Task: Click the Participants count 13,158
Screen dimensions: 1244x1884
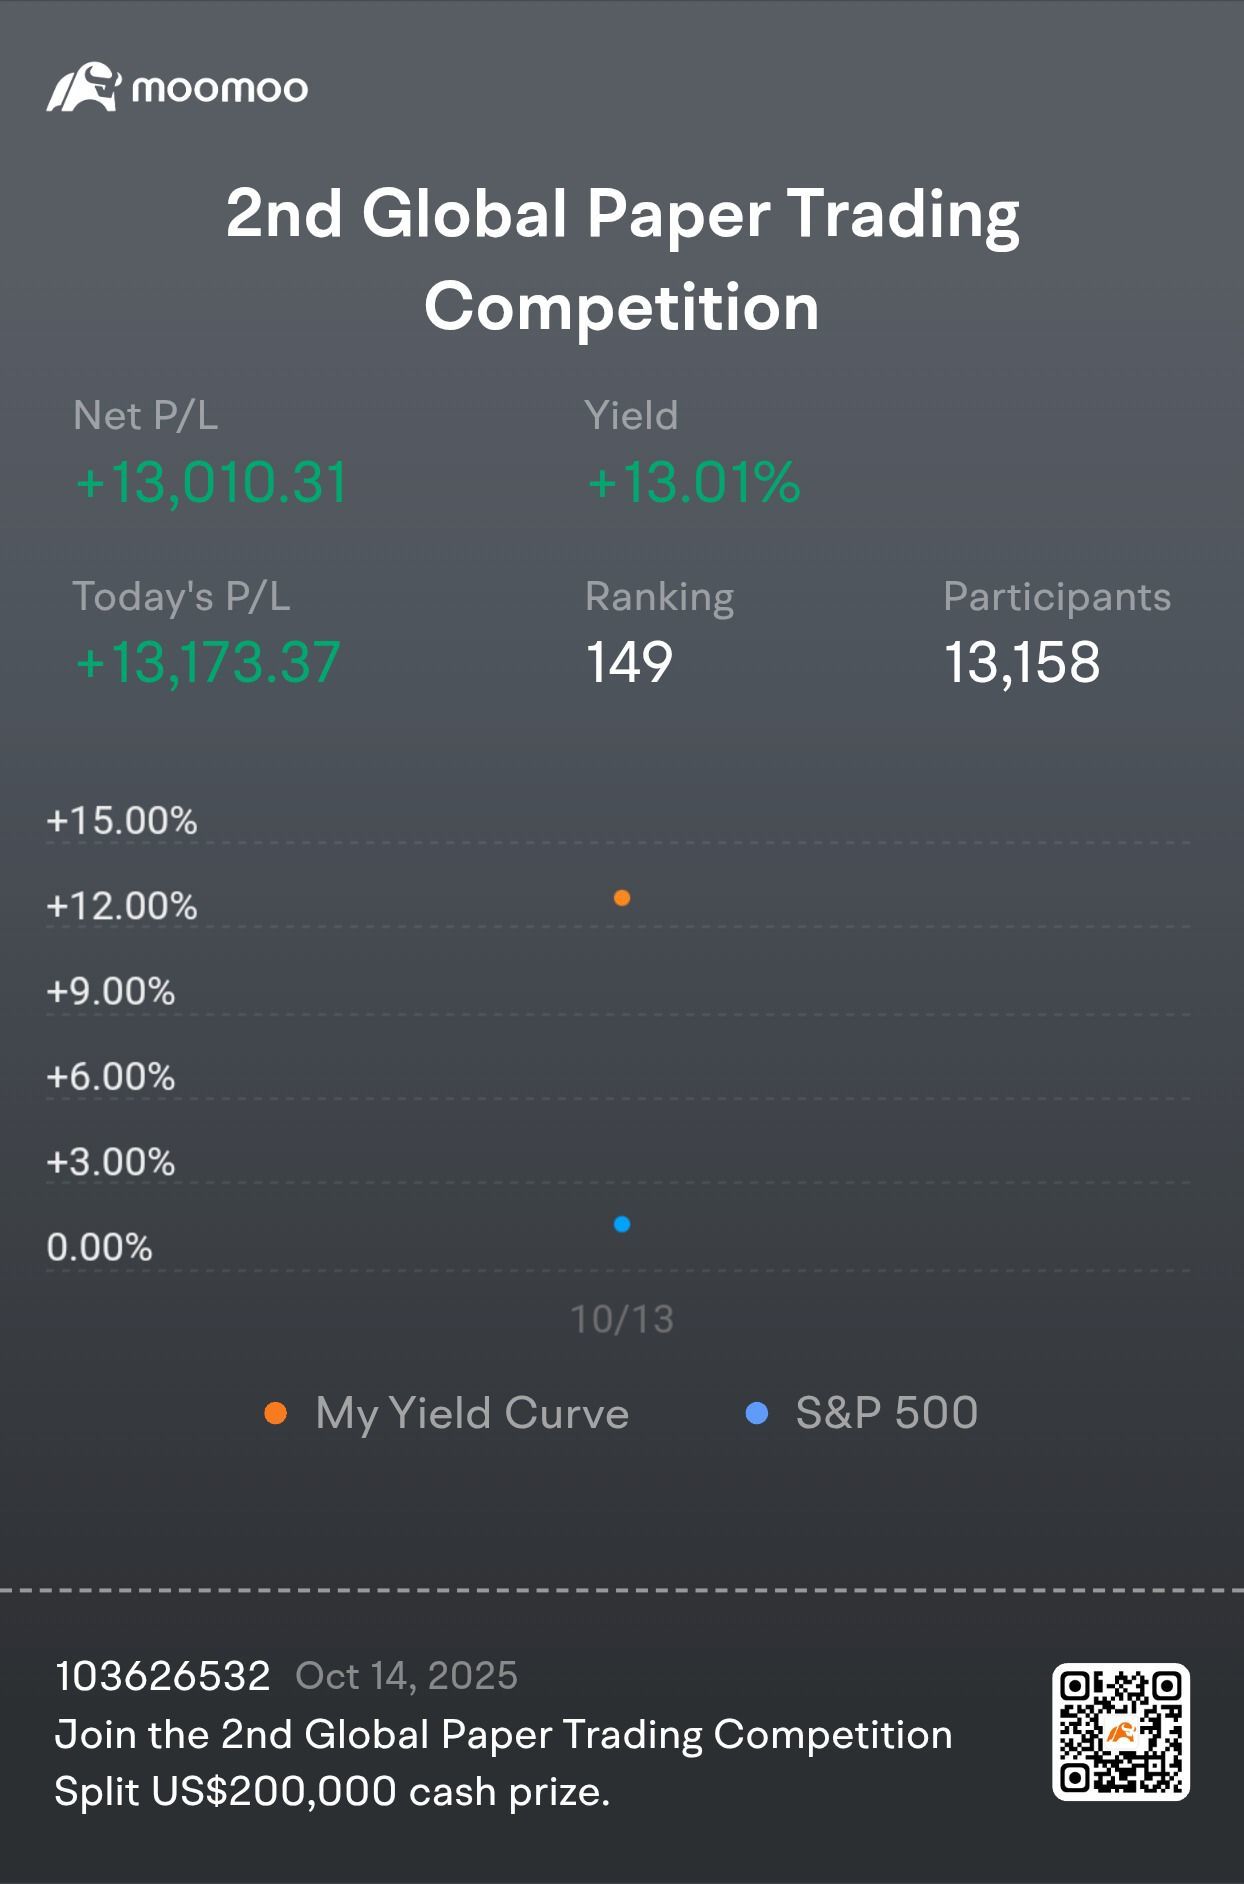Action: (x=1022, y=663)
